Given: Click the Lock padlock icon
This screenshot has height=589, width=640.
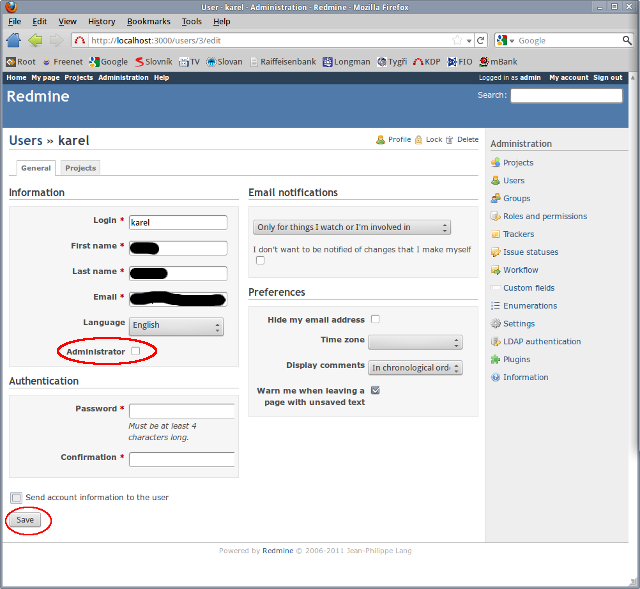Looking at the screenshot, I should [418, 140].
